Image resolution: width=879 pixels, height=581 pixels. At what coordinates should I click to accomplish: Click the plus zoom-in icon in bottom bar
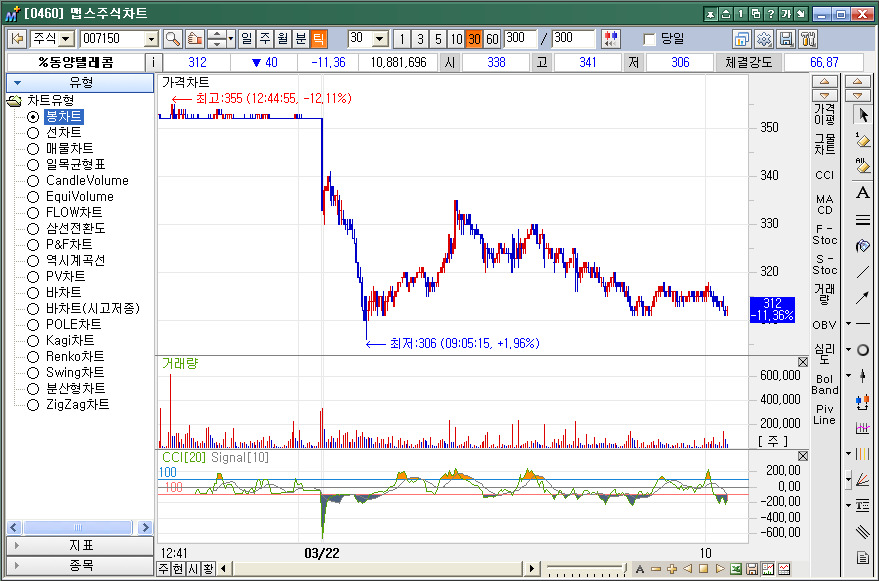click(672, 569)
